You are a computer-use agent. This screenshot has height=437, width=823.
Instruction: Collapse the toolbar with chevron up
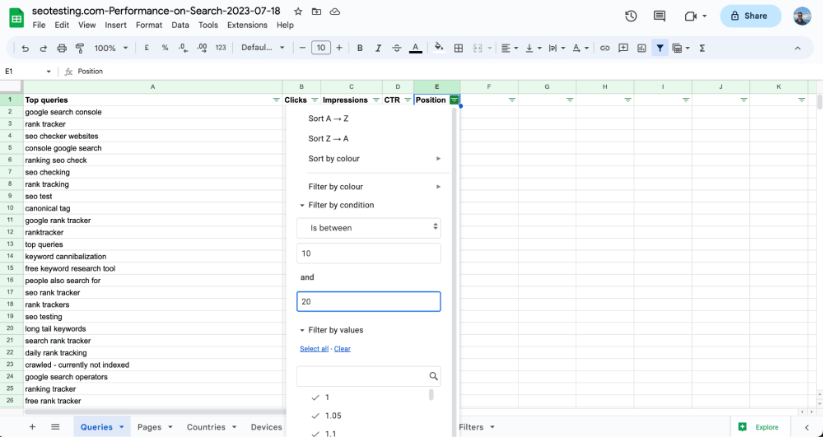pos(797,48)
